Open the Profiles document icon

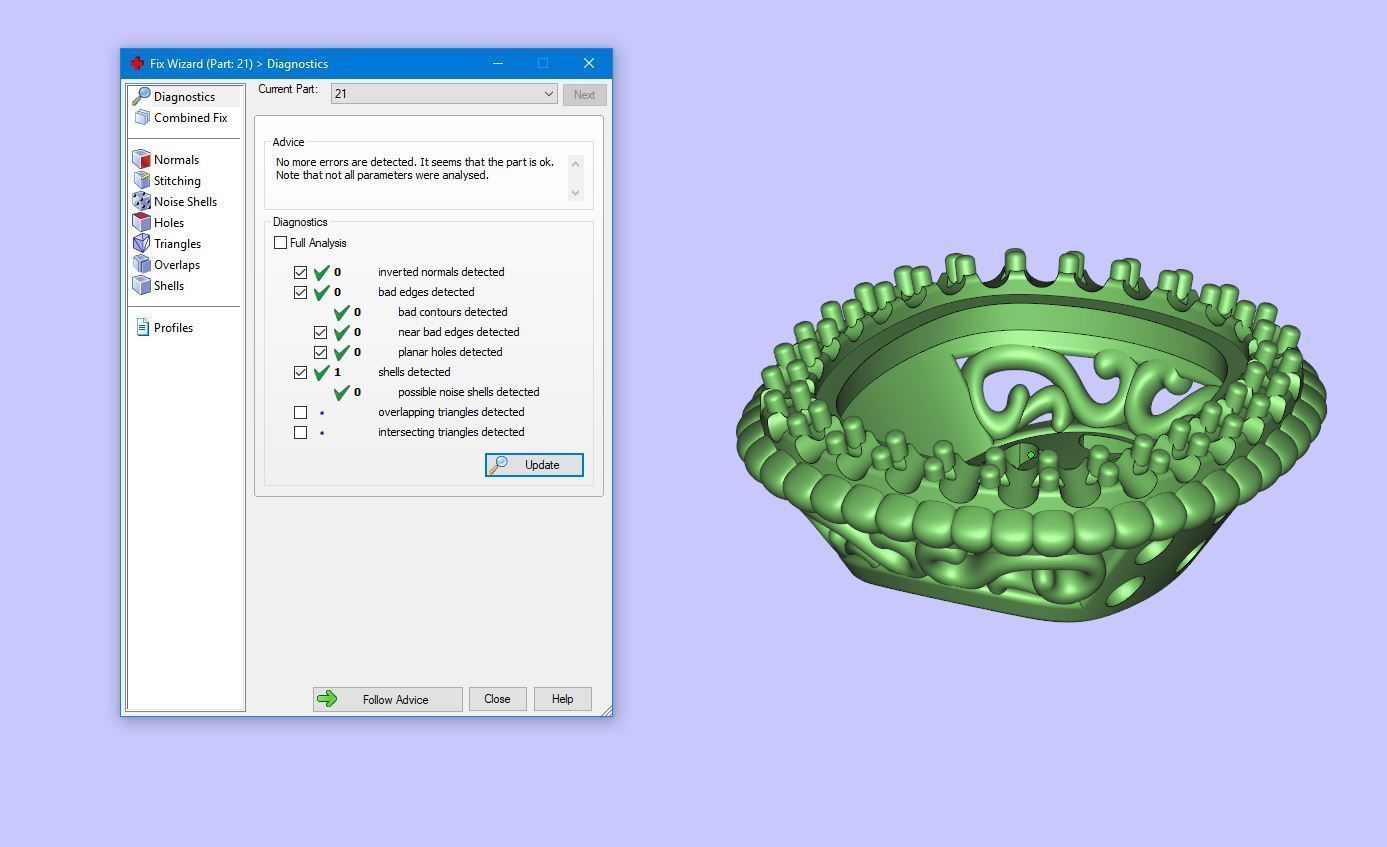pyautogui.click(x=143, y=328)
